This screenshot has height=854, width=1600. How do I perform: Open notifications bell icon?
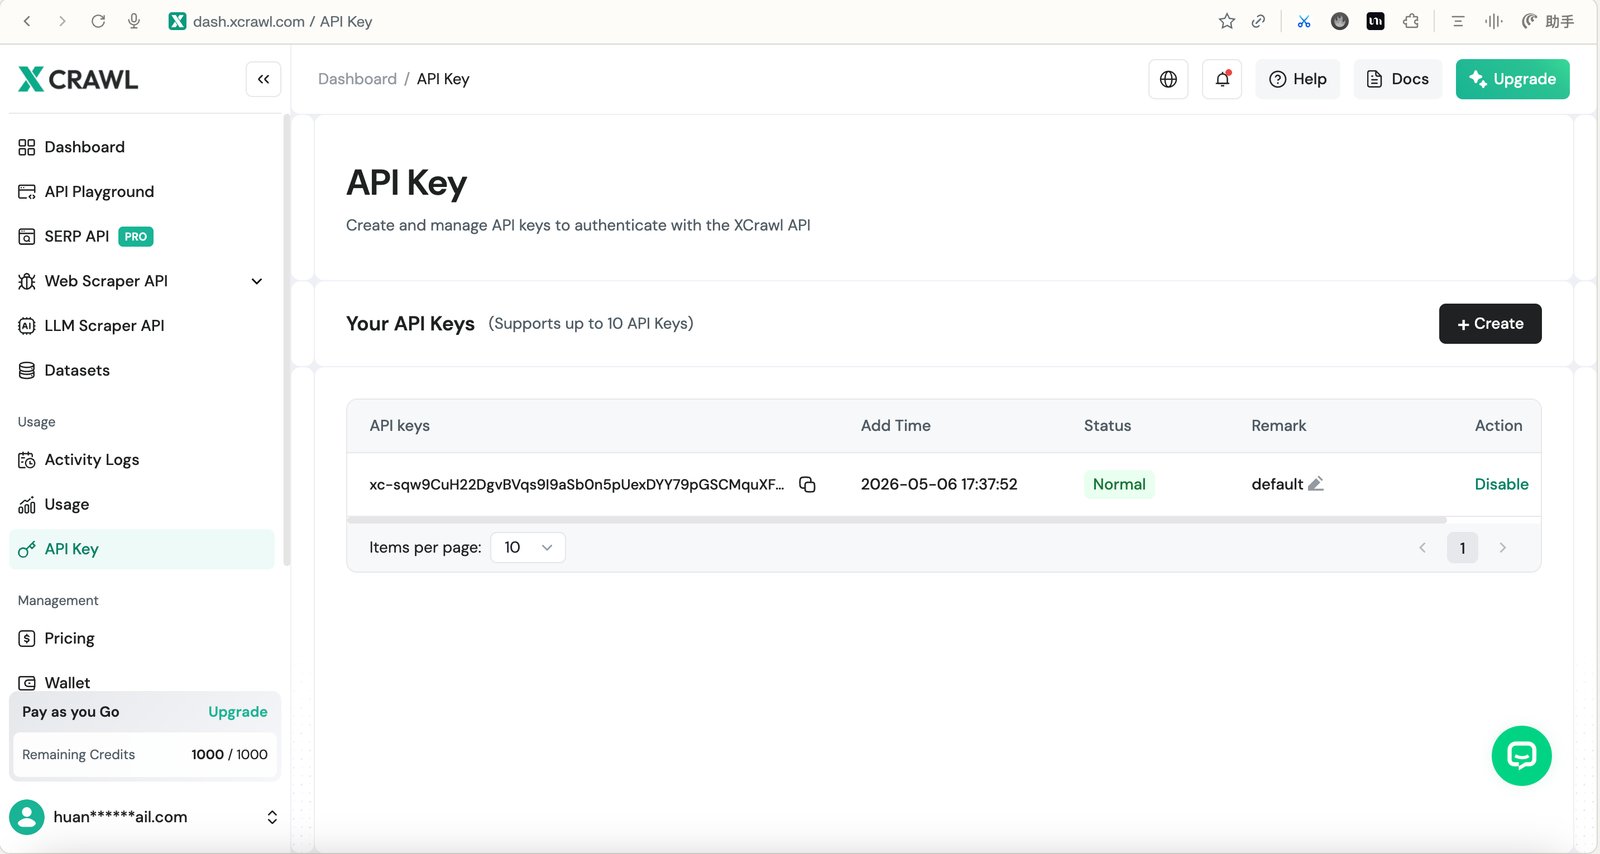[1222, 79]
